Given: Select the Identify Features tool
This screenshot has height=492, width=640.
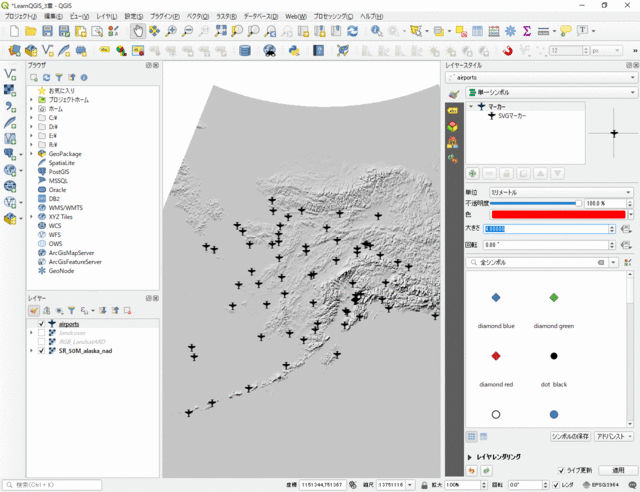Looking at the screenshot, I should [x=376, y=31].
